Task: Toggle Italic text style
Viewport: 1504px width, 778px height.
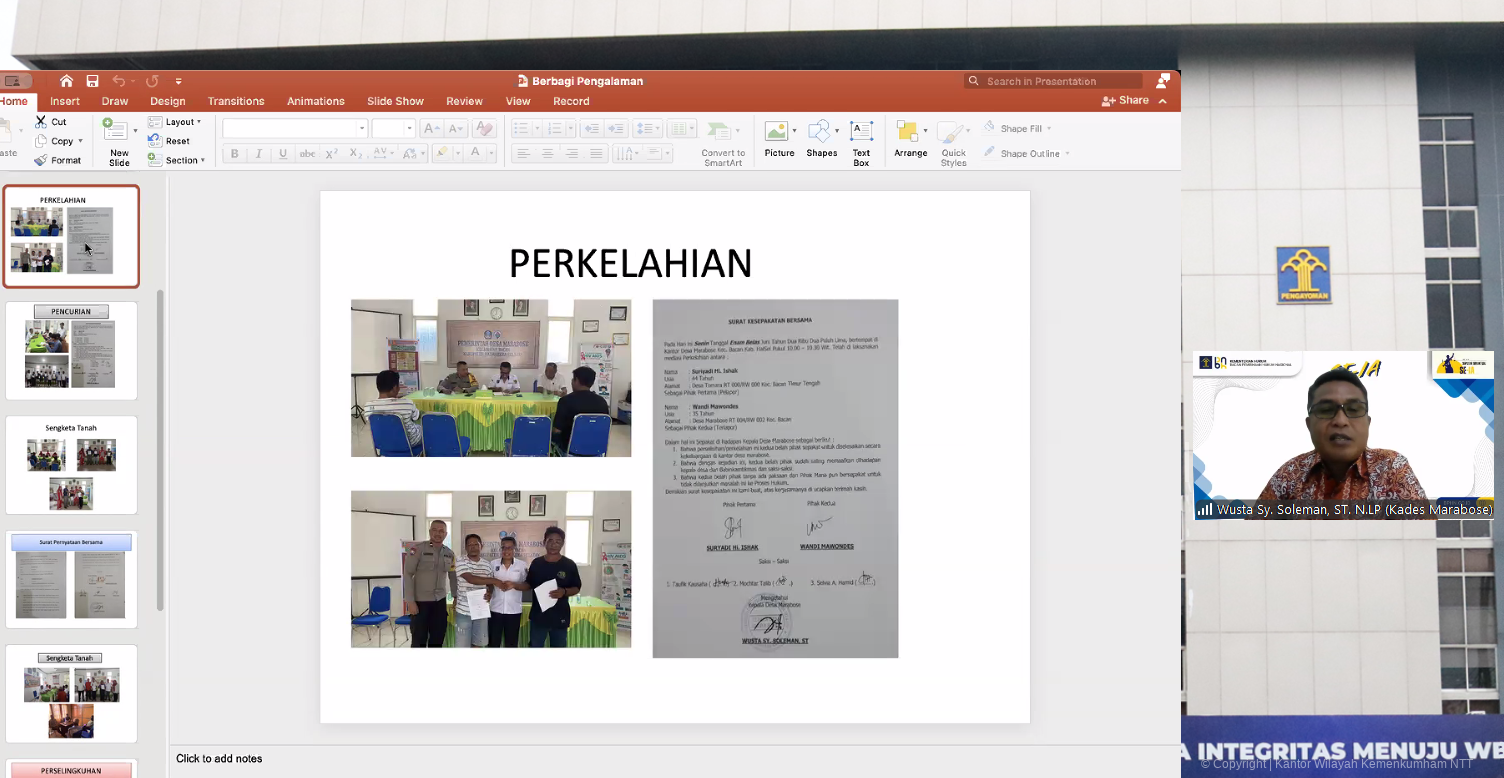Action: click(x=259, y=154)
